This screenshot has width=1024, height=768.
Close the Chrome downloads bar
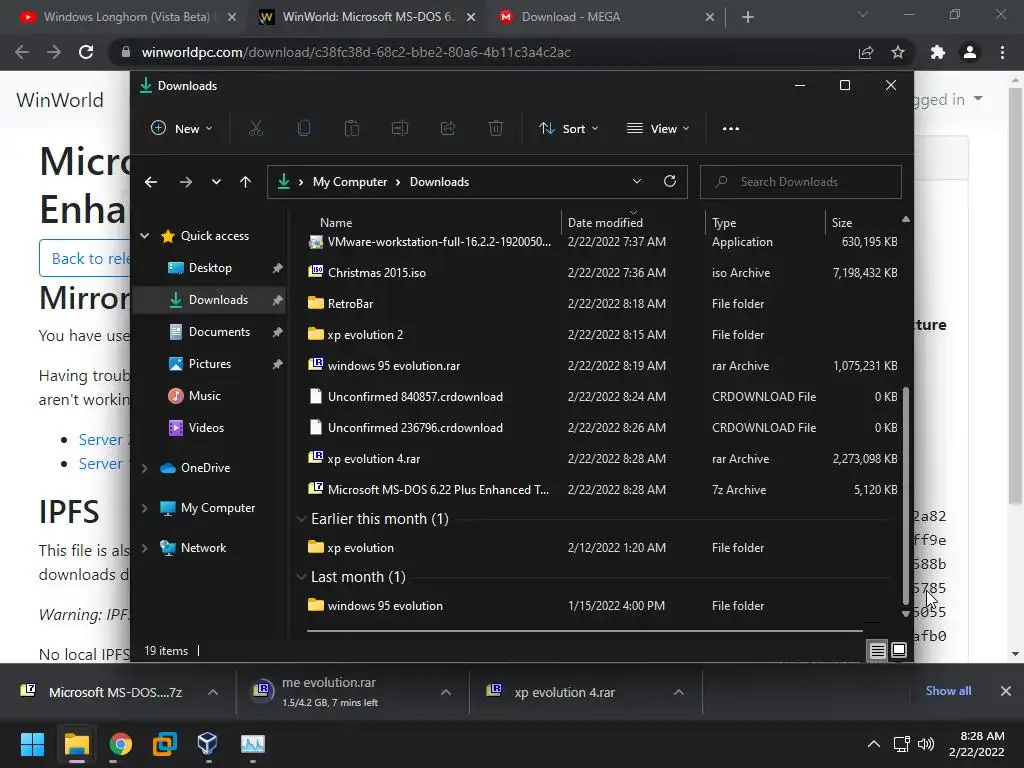tap(1006, 691)
